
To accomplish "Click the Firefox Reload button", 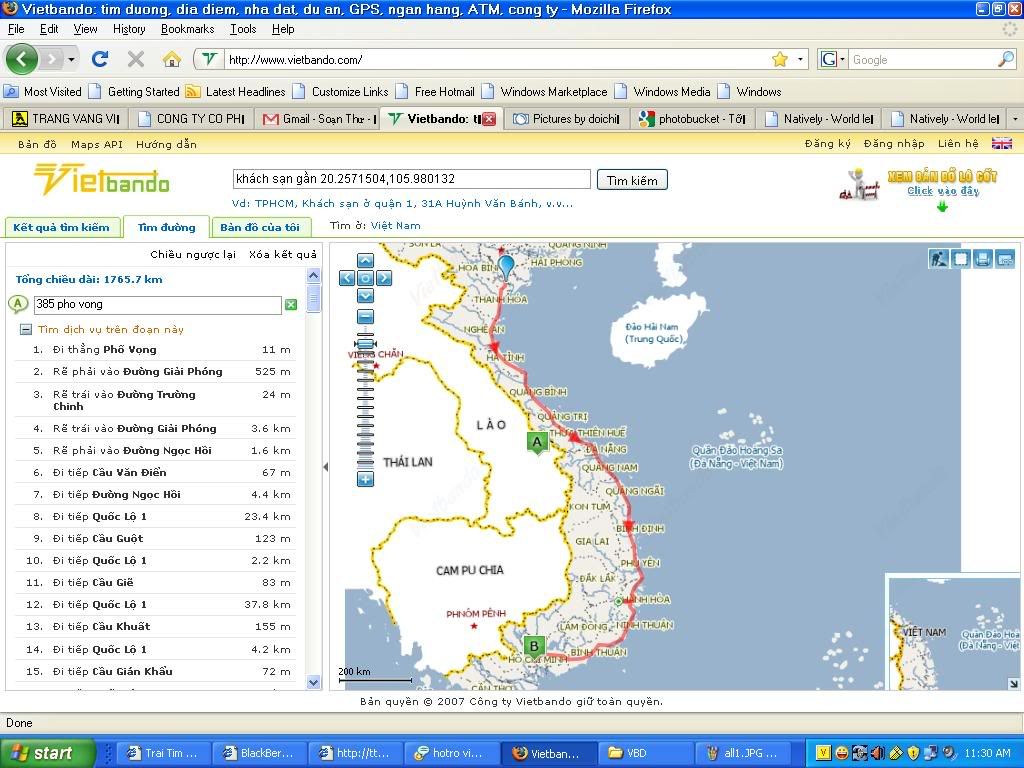I will pos(100,59).
